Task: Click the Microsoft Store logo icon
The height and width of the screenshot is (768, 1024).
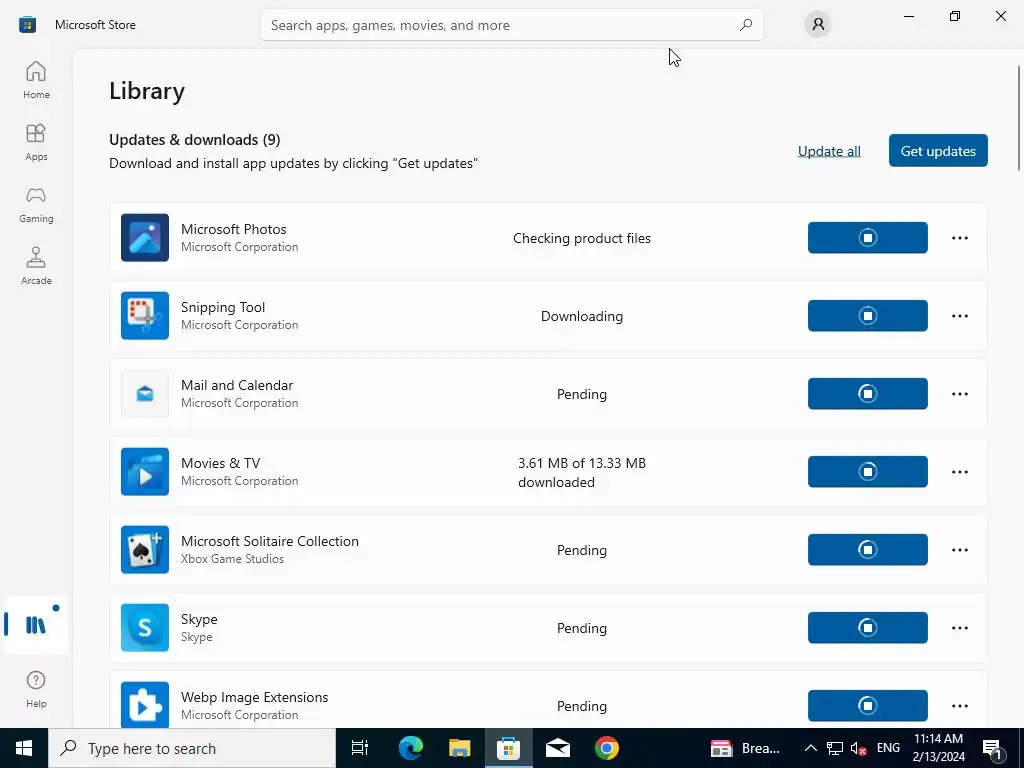Action: (x=27, y=25)
